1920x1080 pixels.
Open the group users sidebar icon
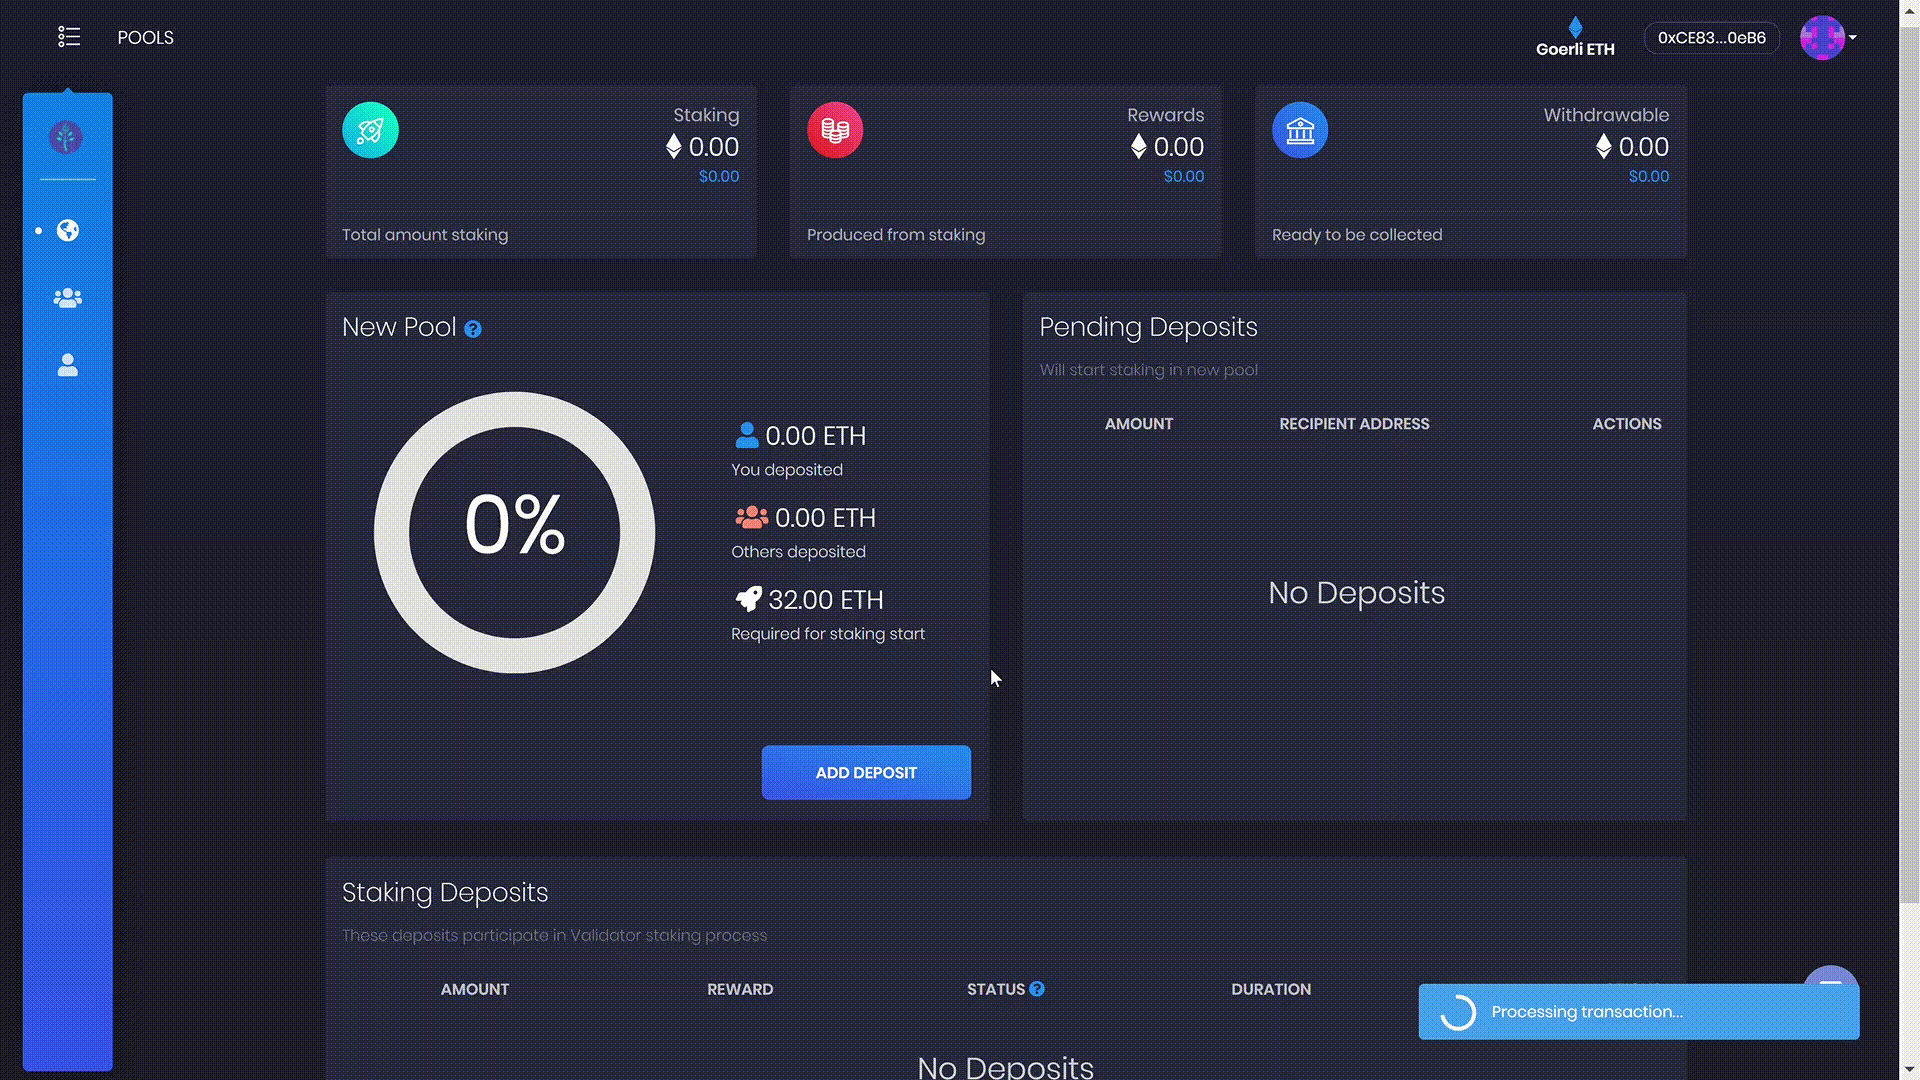(x=68, y=298)
